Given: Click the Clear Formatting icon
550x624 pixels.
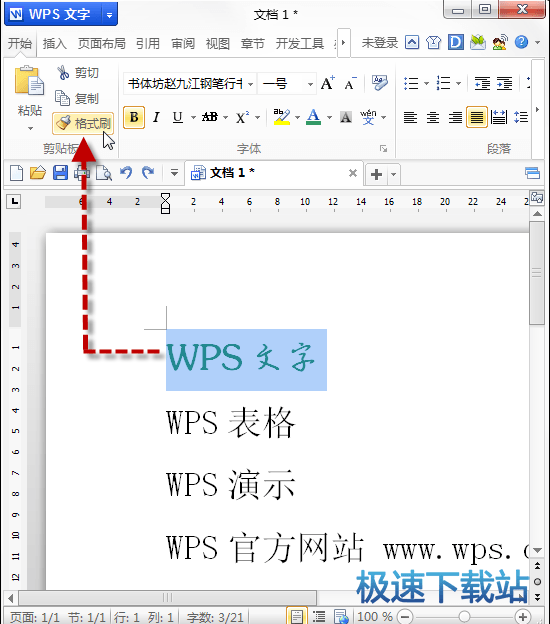Looking at the screenshot, I should pyautogui.click(x=380, y=83).
